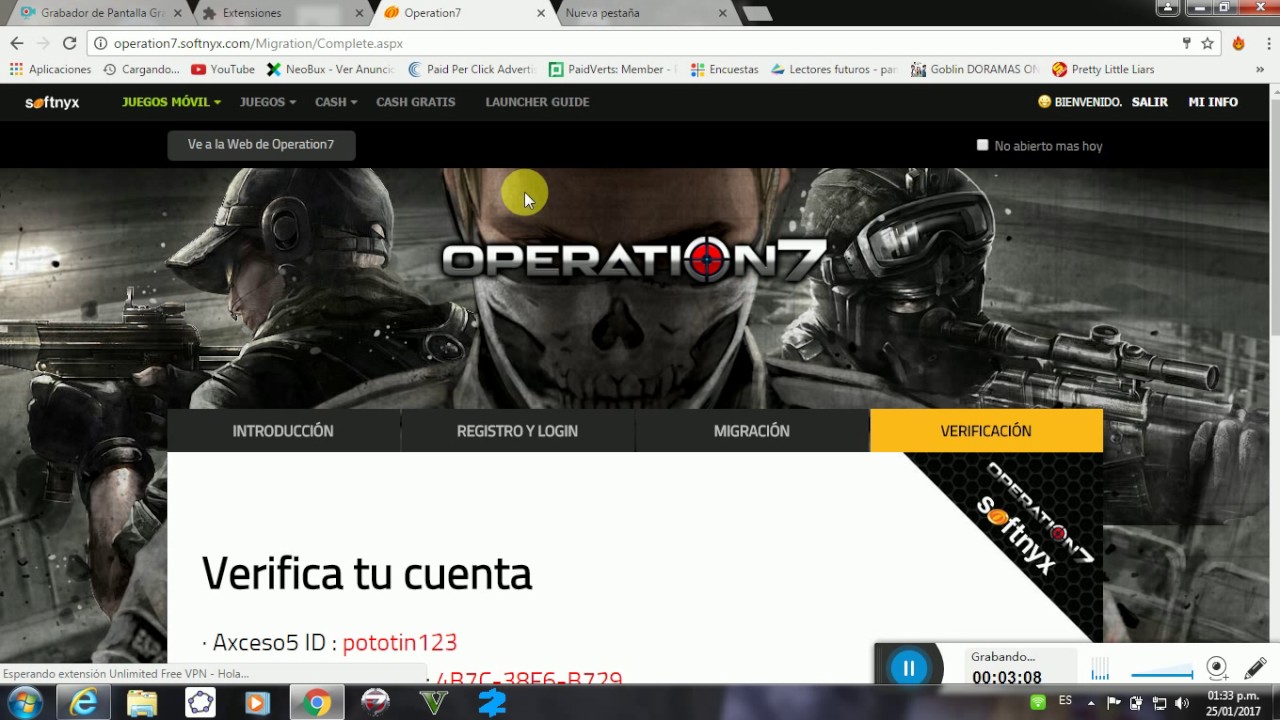Click the Softnyx logo
The width and height of the screenshot is (1280, 720).
pyautogui.click(x=52, y=102)
